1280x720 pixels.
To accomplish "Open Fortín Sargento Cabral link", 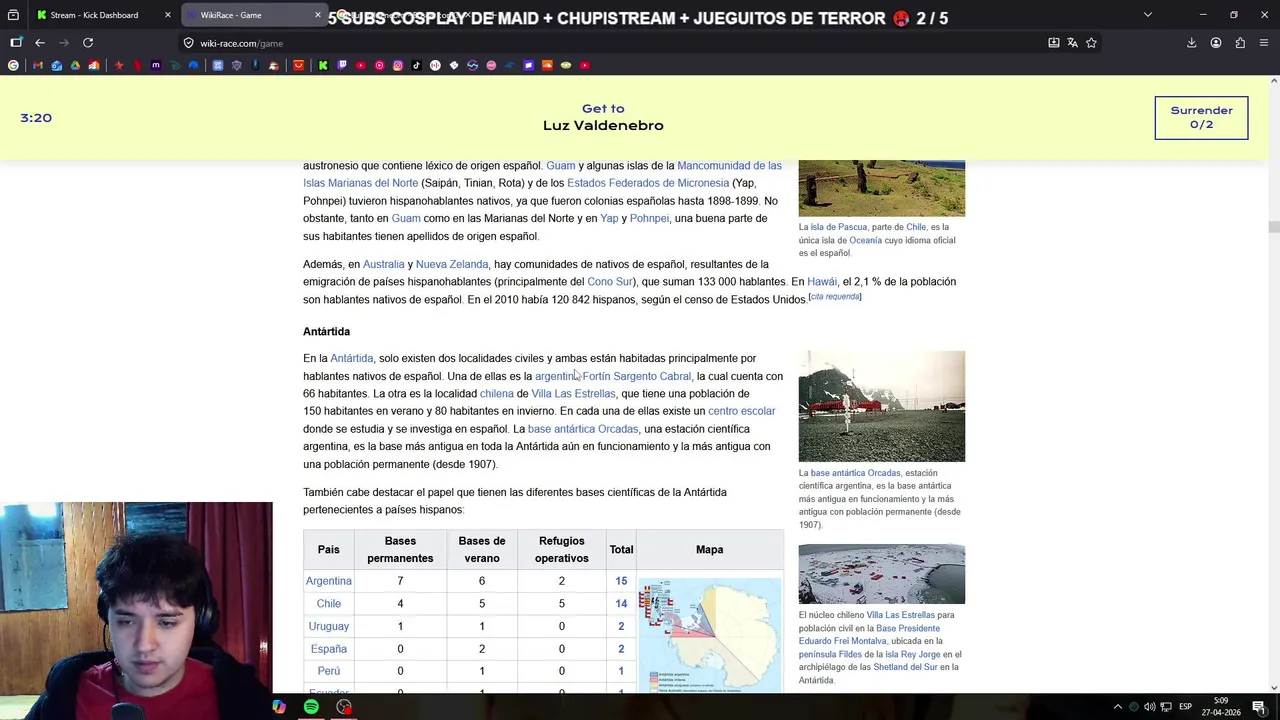I will 636,376.
